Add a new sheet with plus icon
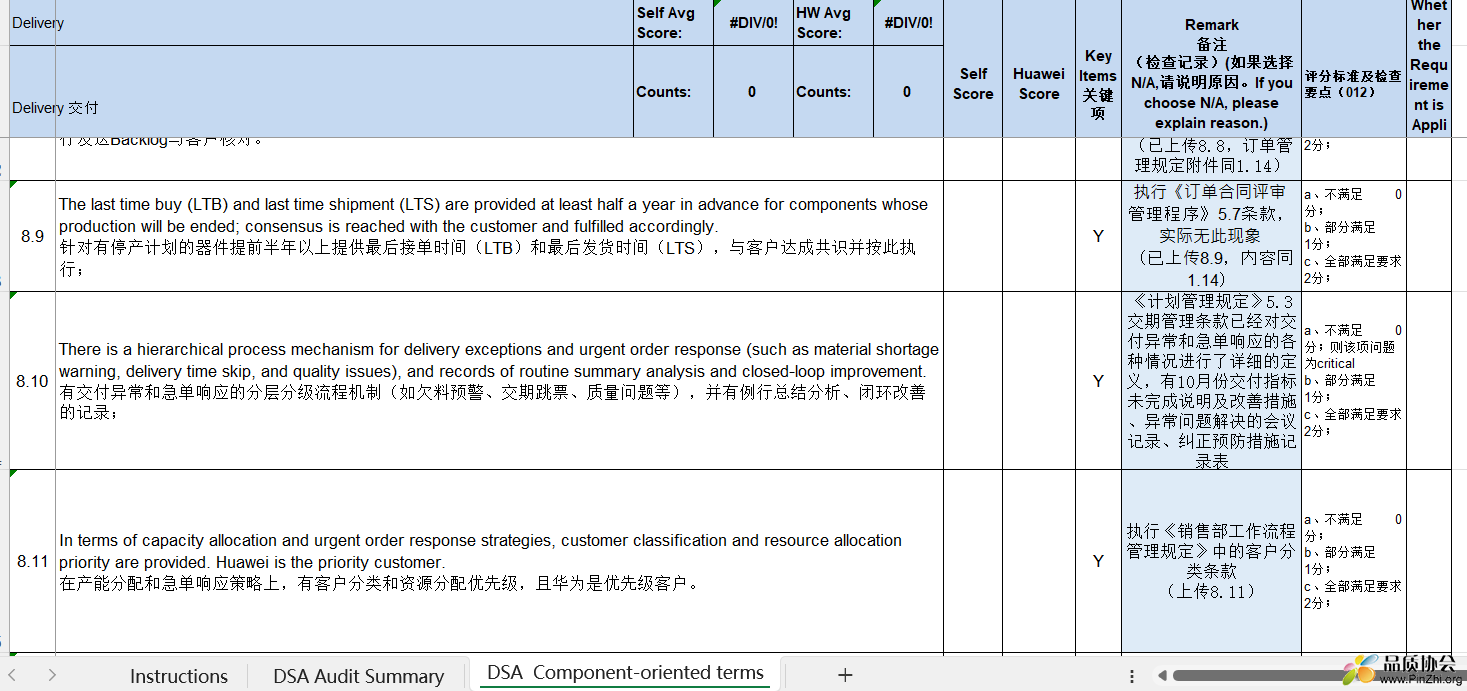The height and width of the screenshot is (691, 1467). (845, 675)
